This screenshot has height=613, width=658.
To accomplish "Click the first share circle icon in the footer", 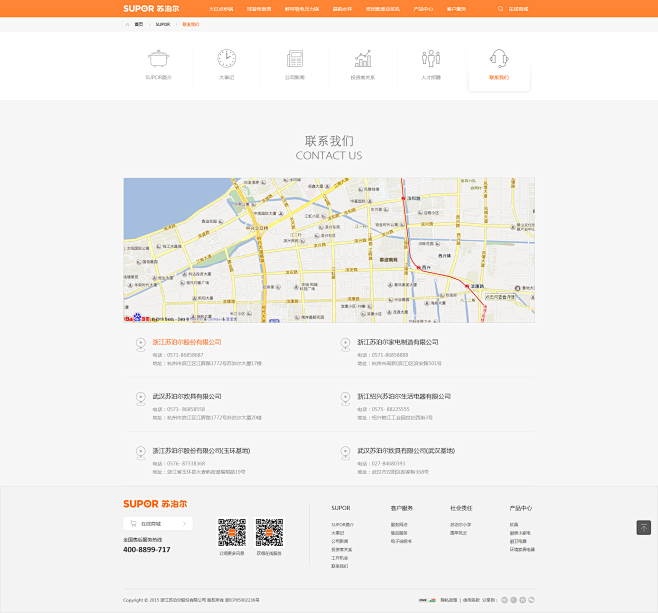I will [504, 600].
